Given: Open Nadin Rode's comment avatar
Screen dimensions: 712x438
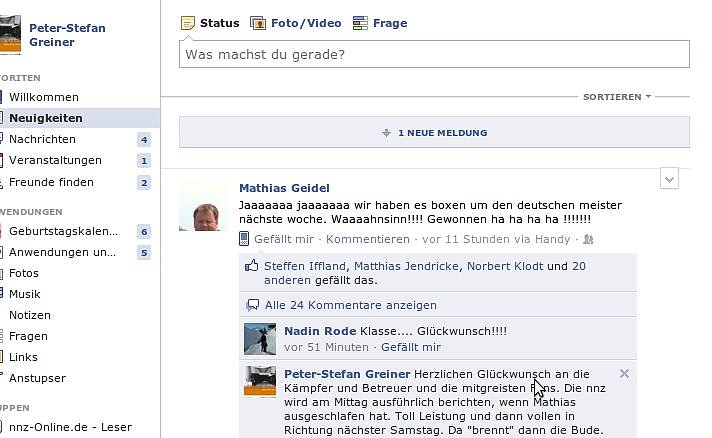Looking at the screenshot, I should point(260,339).
